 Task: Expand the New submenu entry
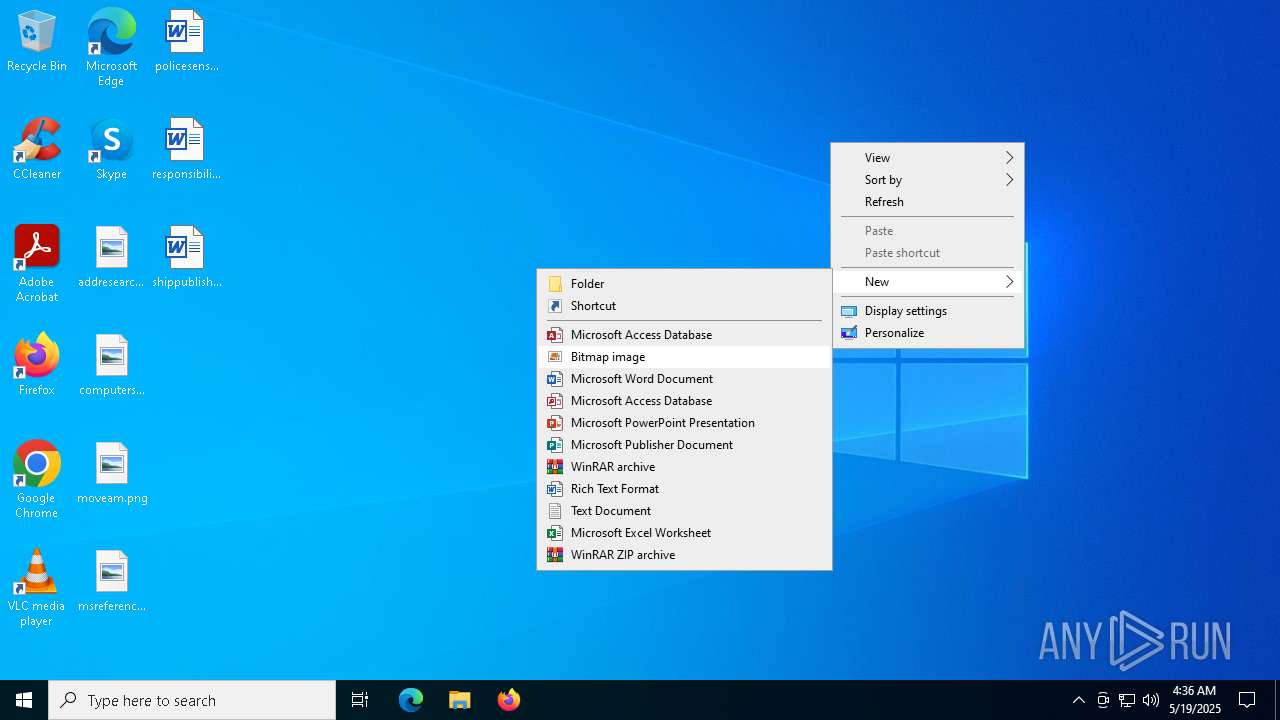click(x=928, y=281)
